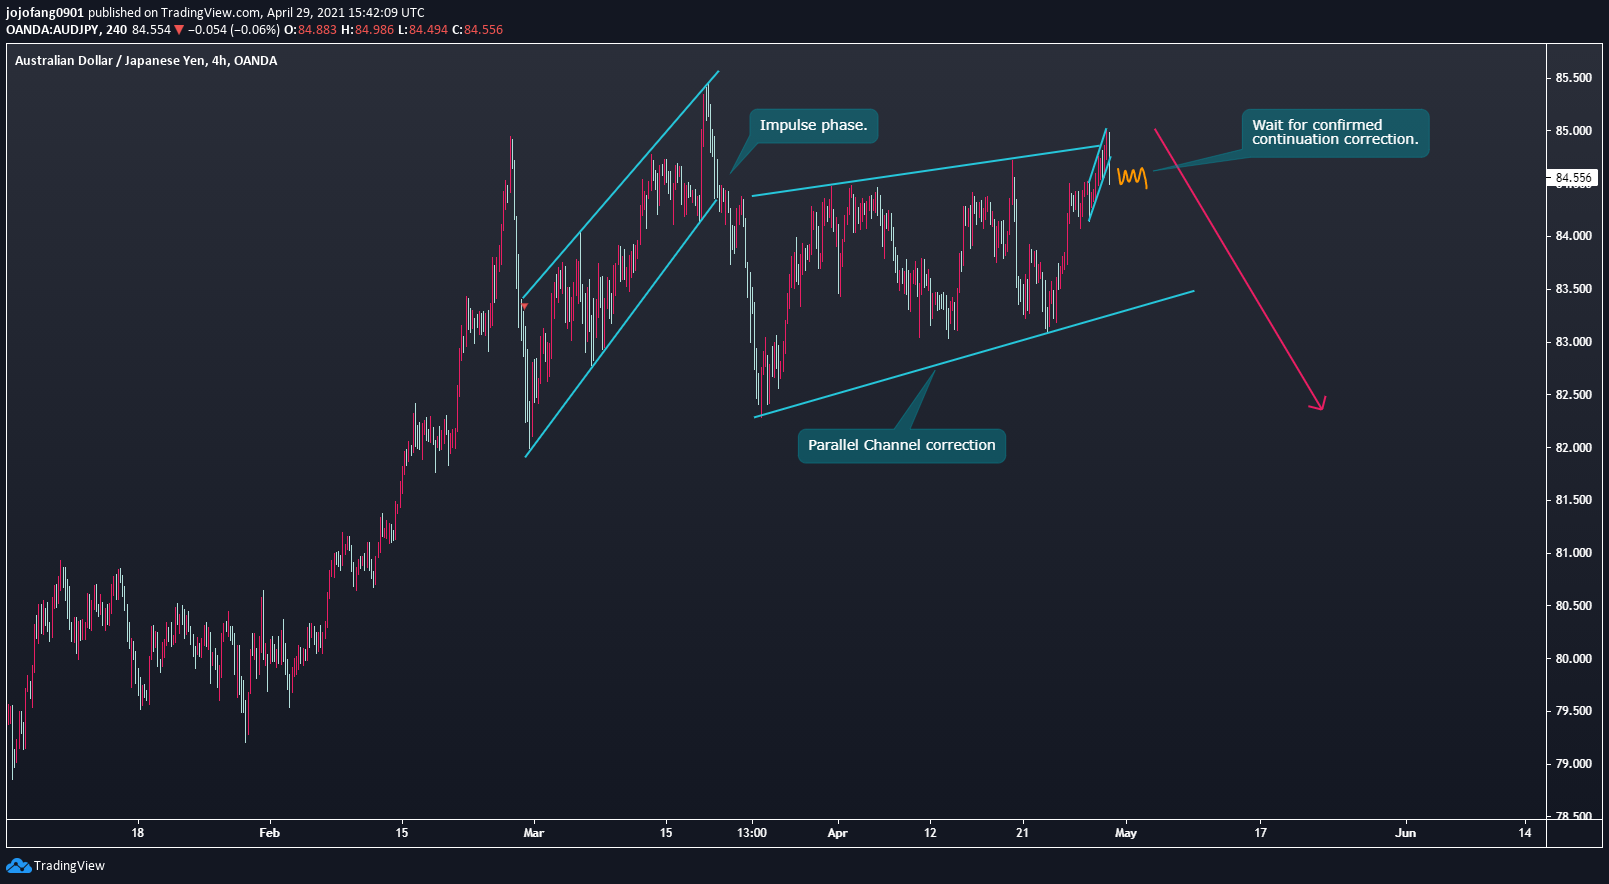Click the 'Apr' label on the time axis
Viewport: 1609px width, 884px height.
tap(838, 833)
